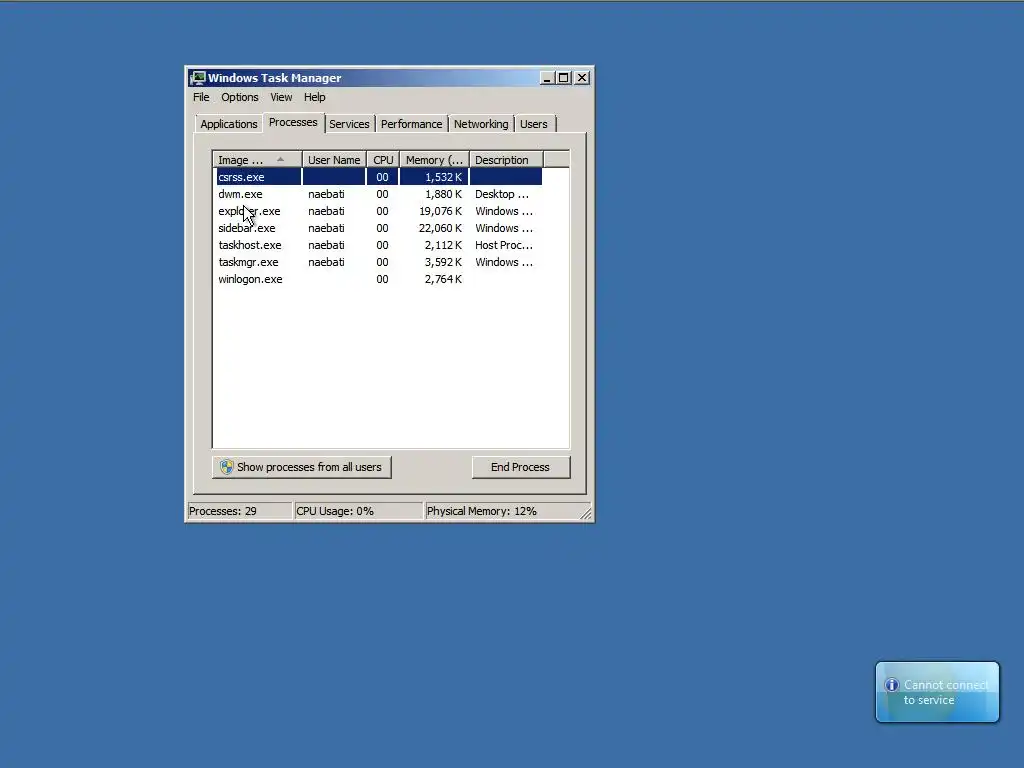
Task: Select the explorer.exe process row
Action: coord(379,211)
